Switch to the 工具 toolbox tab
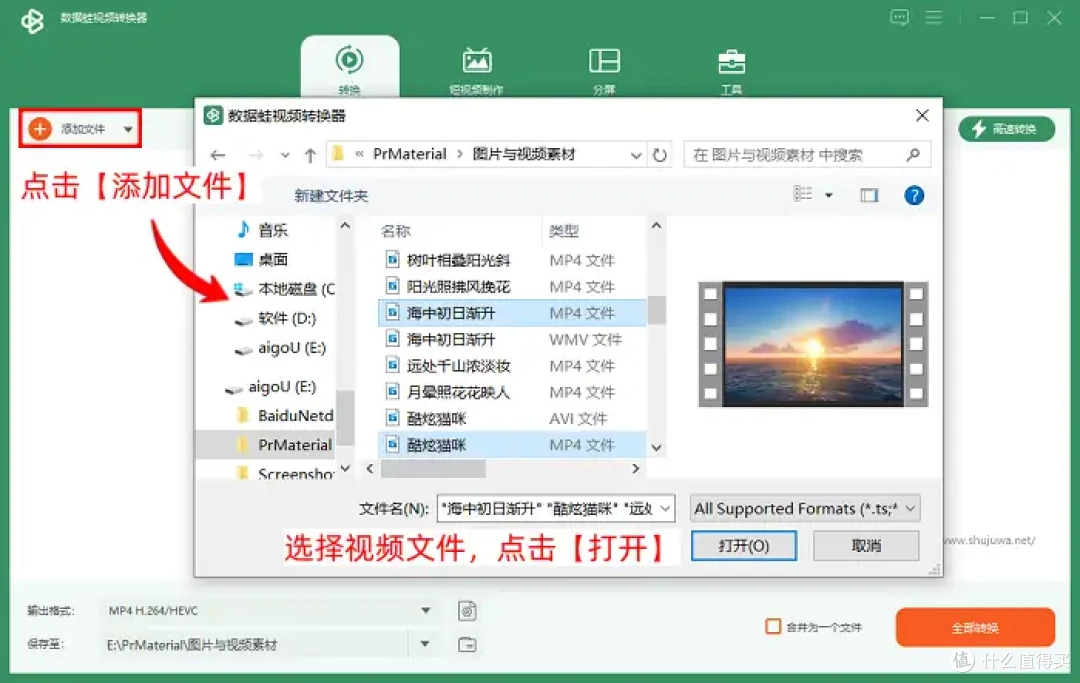Screen dimensions: 1080x683 point(731,70)
